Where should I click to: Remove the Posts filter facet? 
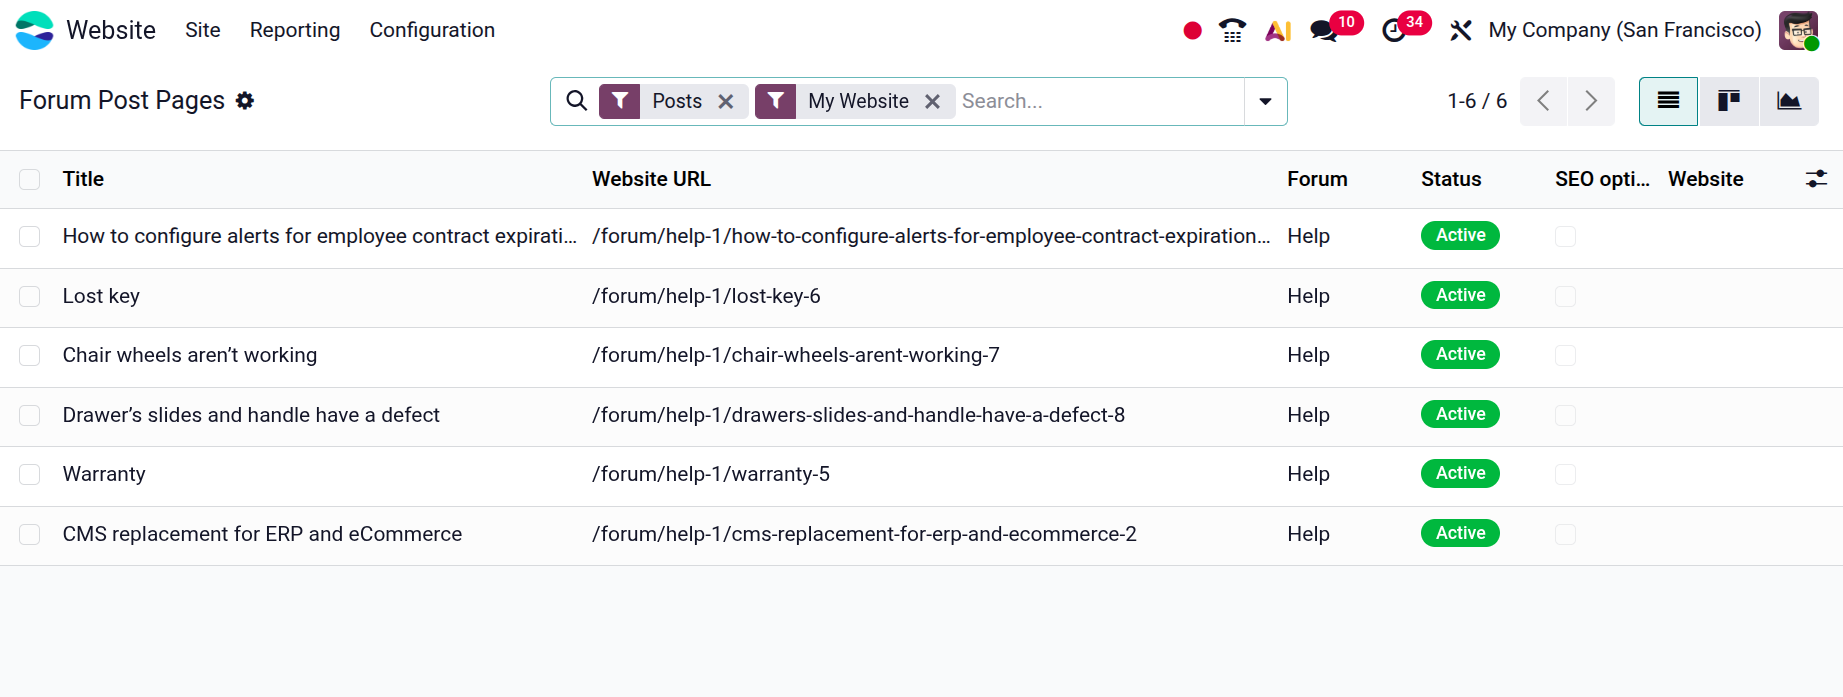726,102
